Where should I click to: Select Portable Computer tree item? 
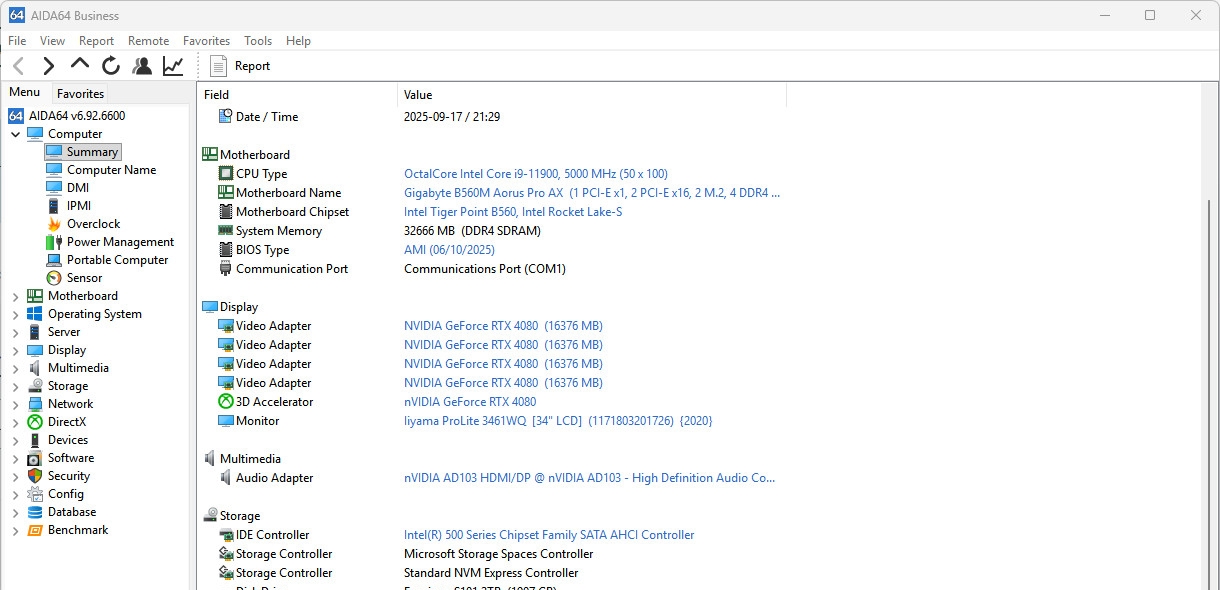coord(117,260)
